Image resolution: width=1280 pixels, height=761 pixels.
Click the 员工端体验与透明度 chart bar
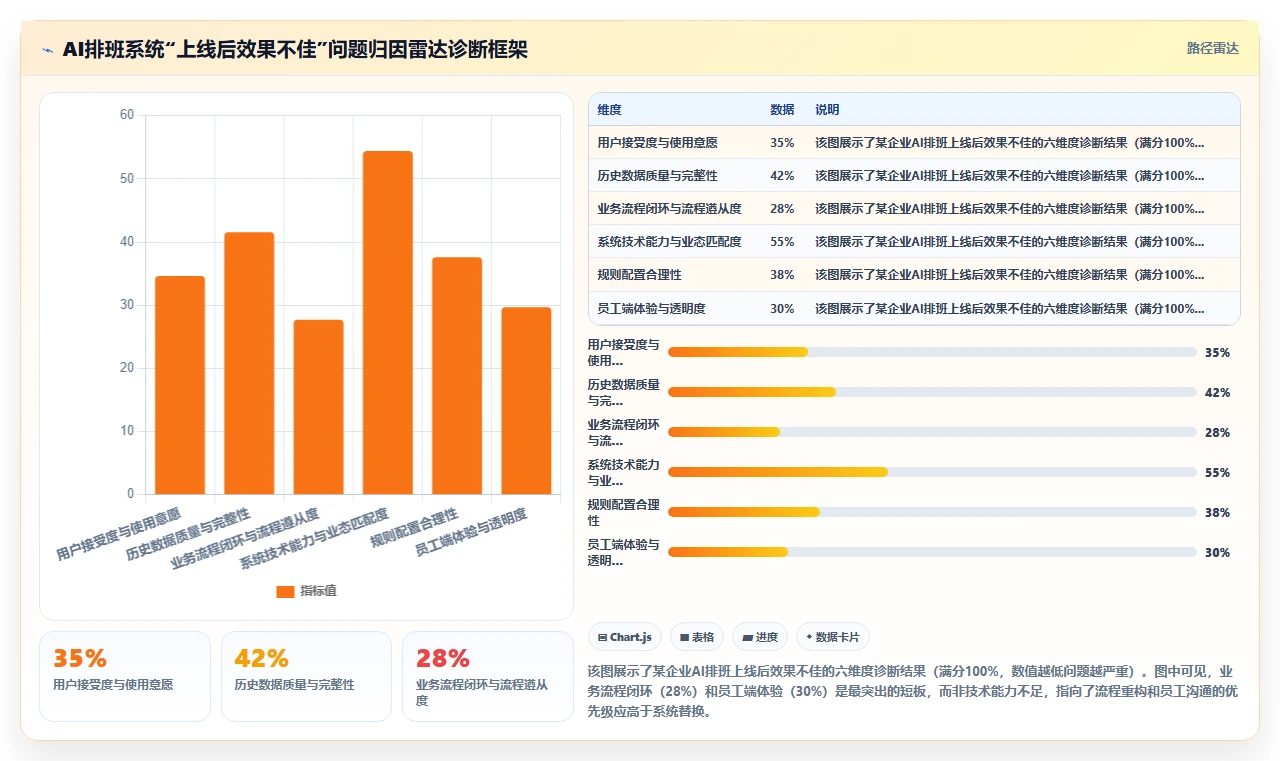pyautogui.click(x=526, y=400)
